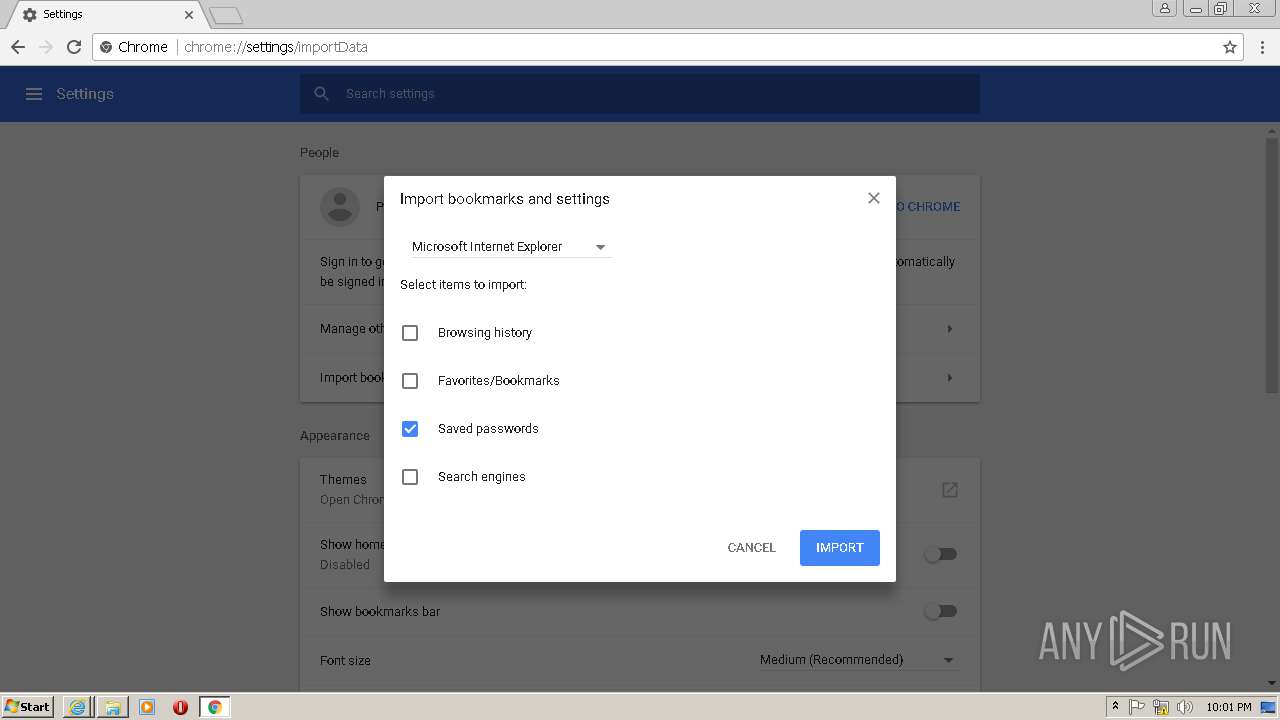Expand the Manage other people row arrow
Image resolution: width=1280 pixels, height=720 pixels.
950,329
